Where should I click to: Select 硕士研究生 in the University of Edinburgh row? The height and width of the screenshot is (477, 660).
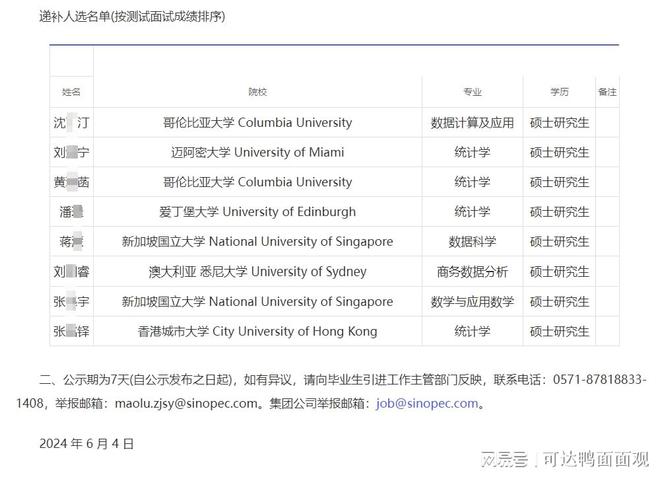559,212
